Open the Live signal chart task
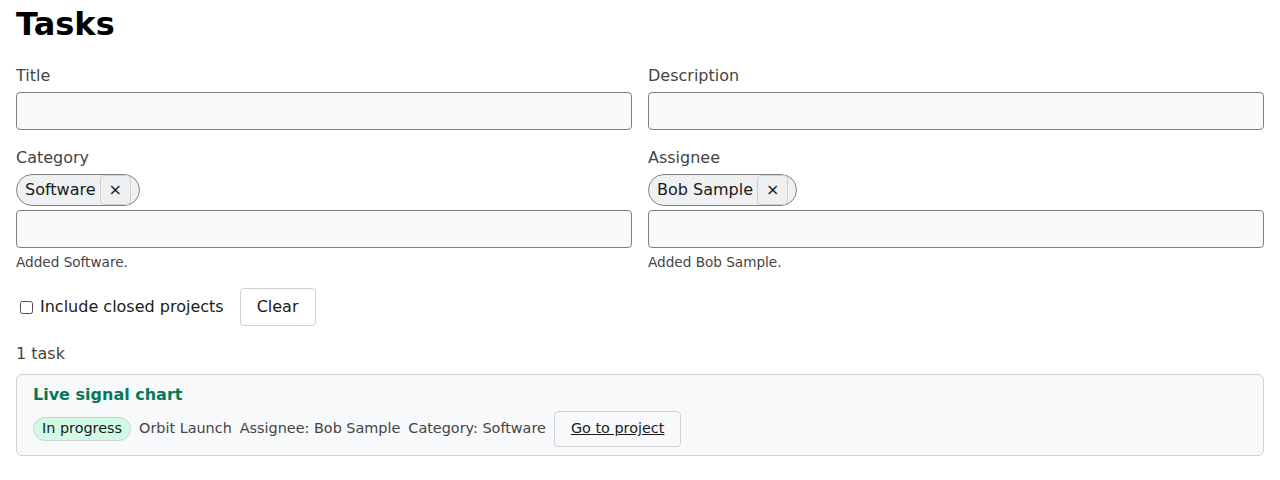This screenshot has width=1280, height=480. pyautogui.click(x=108, y=395)
